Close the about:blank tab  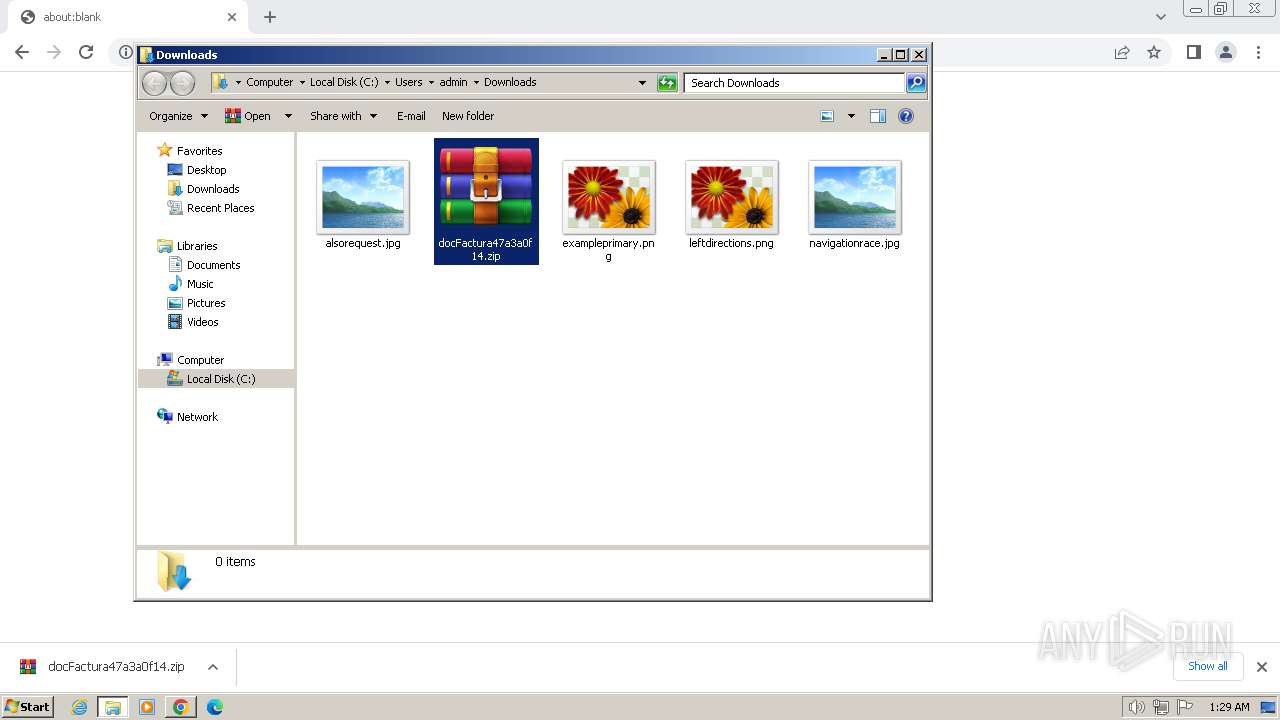point(232,17)
